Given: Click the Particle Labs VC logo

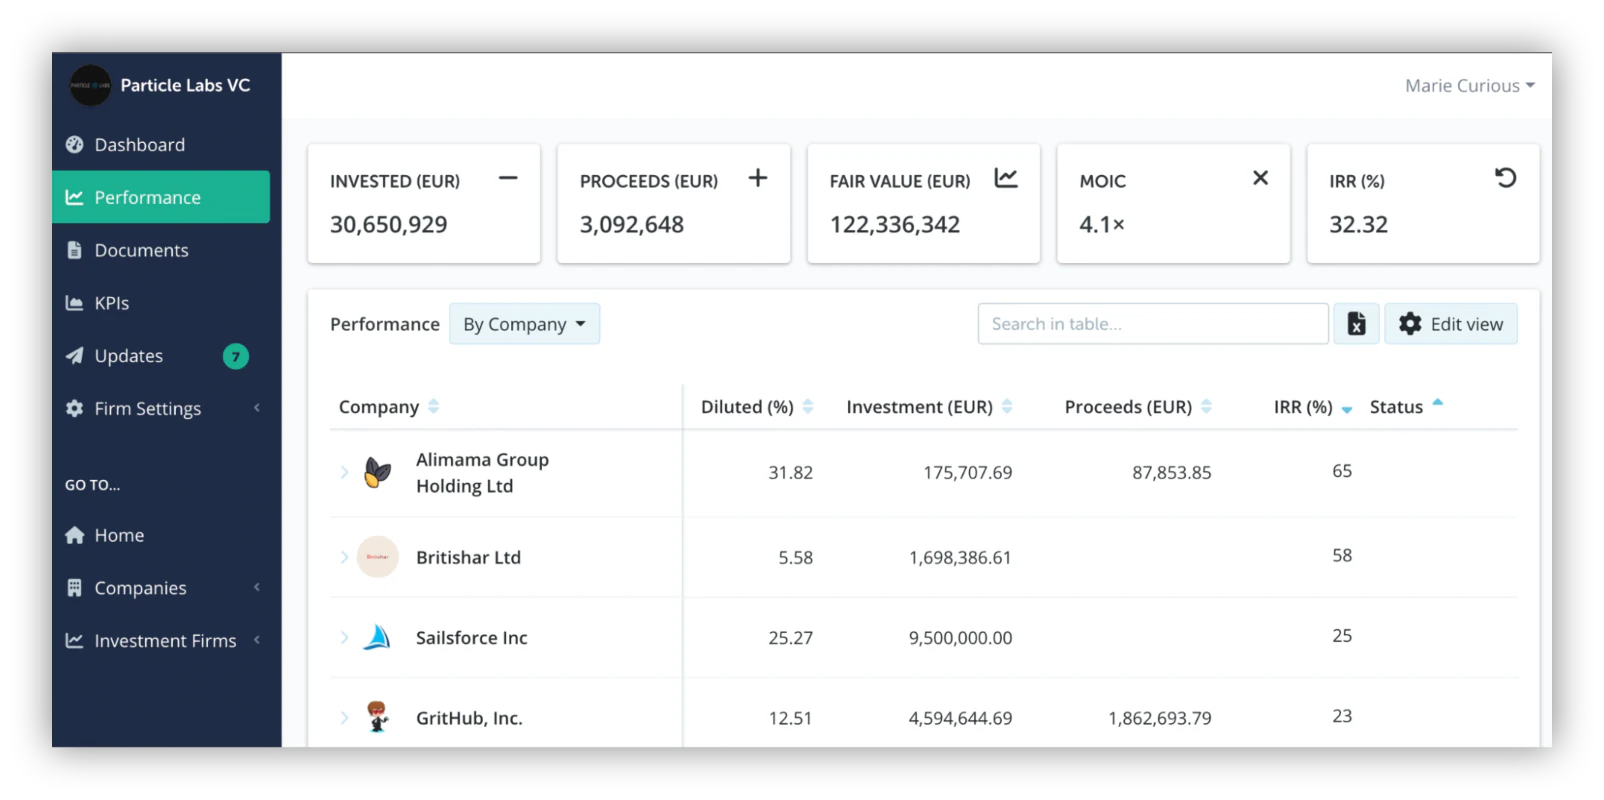Looking at the screenshot, I should coord(90,86).
